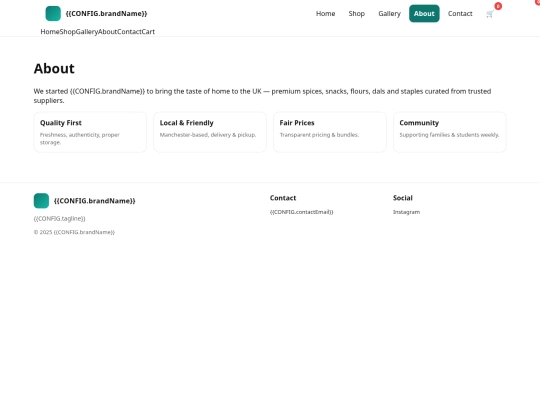Click the About page heading
The height and width of the screenshot is (405, 540).
pyautogui.click(x=54, y=69)
